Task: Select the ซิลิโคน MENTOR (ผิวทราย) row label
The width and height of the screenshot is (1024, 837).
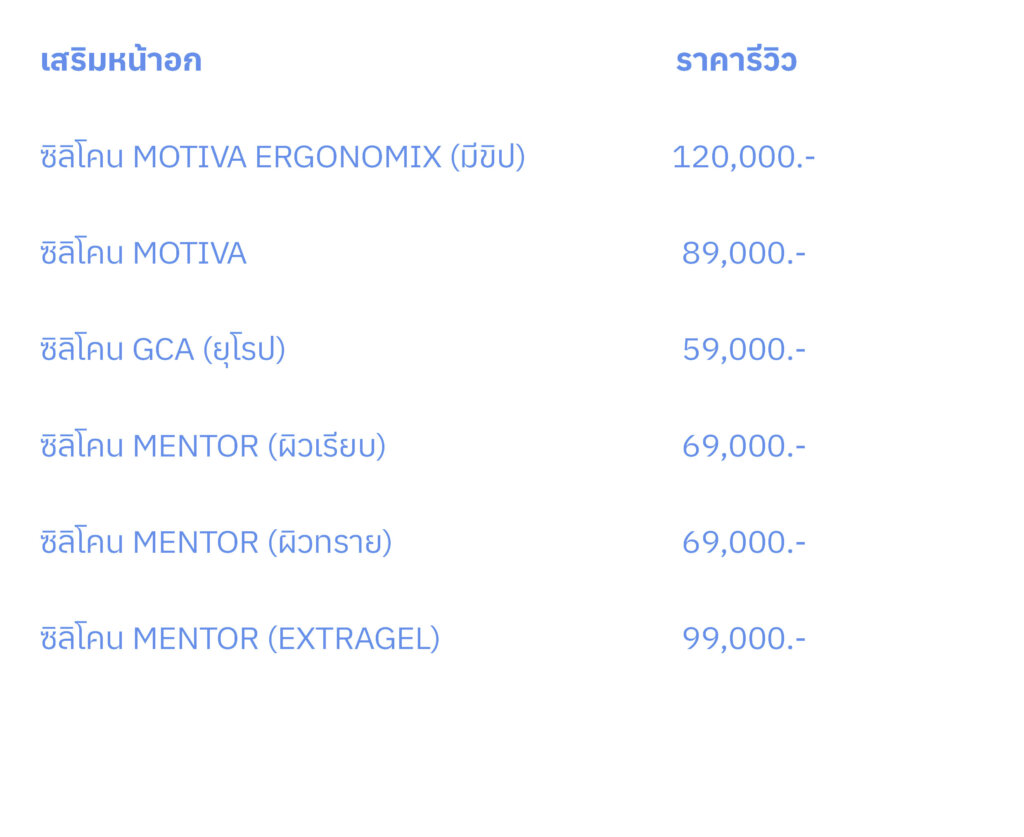Action: point(216,542)
